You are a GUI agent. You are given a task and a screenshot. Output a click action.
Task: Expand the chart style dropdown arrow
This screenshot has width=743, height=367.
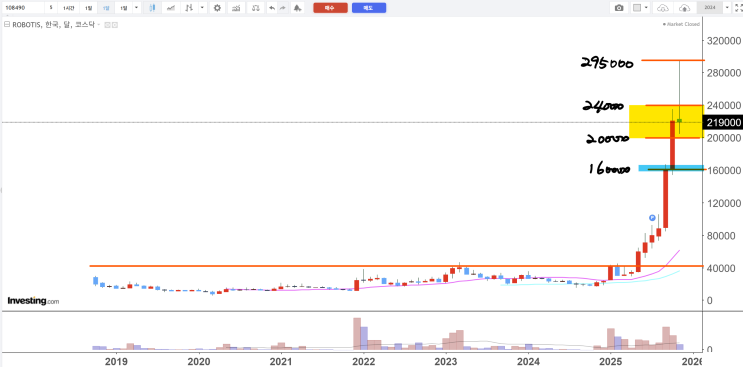point(203,8)
